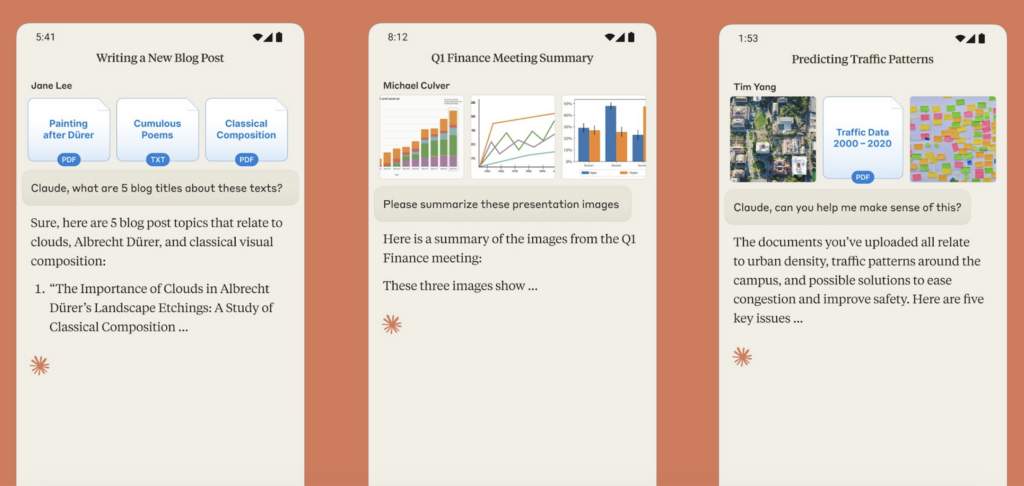Open the line graph presentation image
This screenshot has width=1024, height=486.
513,137
